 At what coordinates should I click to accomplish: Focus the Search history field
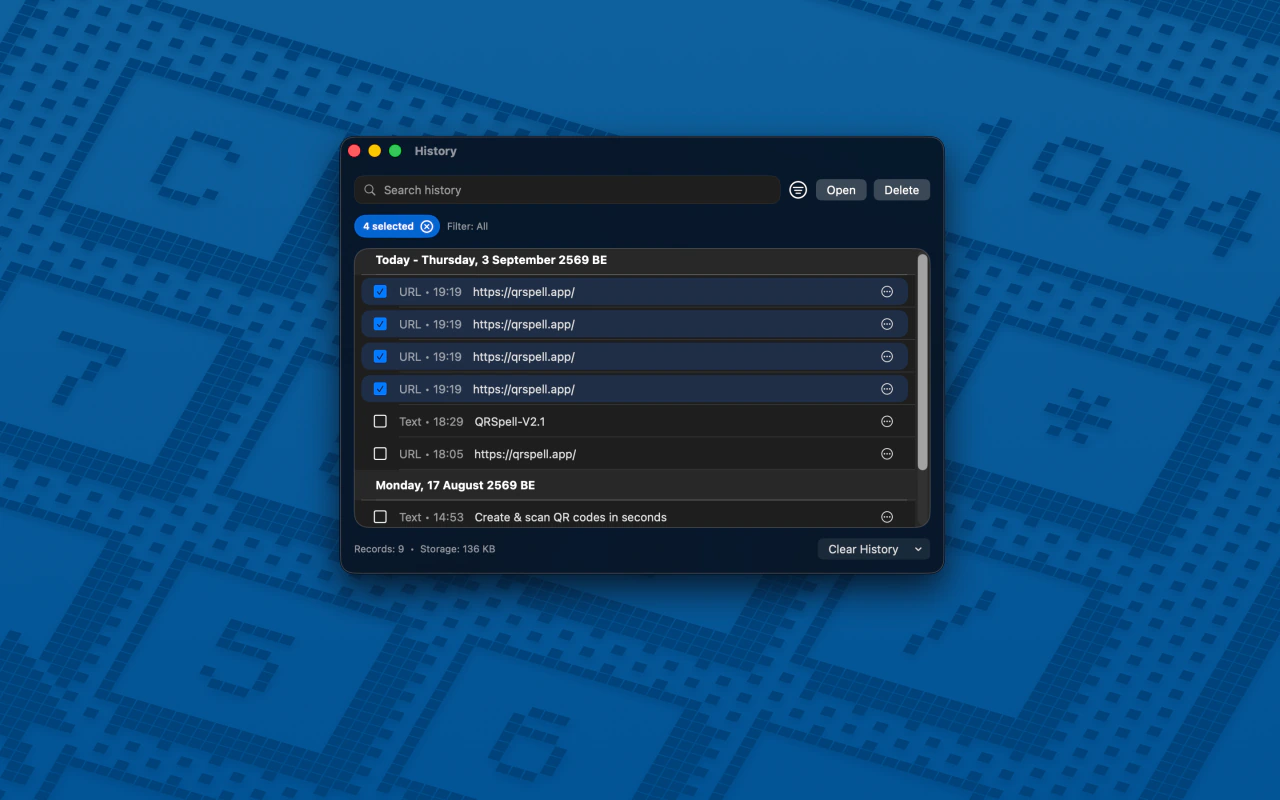coord(567,190)
